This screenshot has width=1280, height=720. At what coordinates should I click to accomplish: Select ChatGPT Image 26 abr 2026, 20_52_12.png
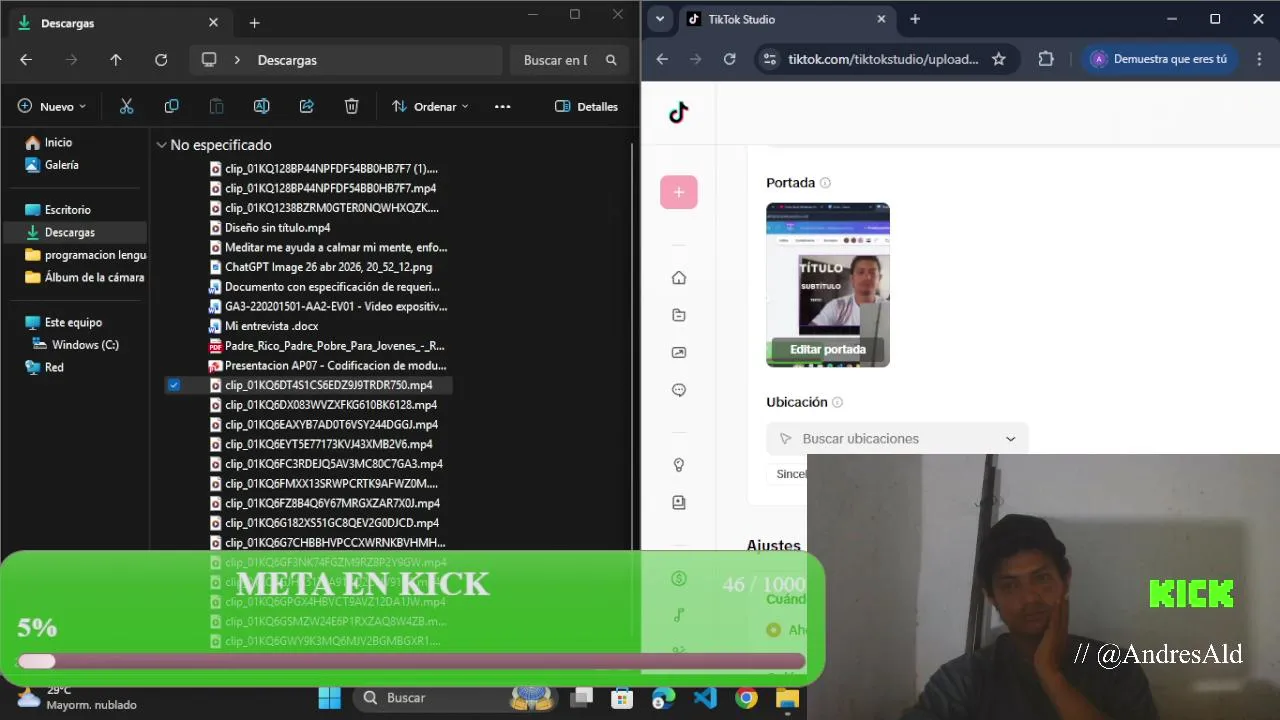[328, 267]
